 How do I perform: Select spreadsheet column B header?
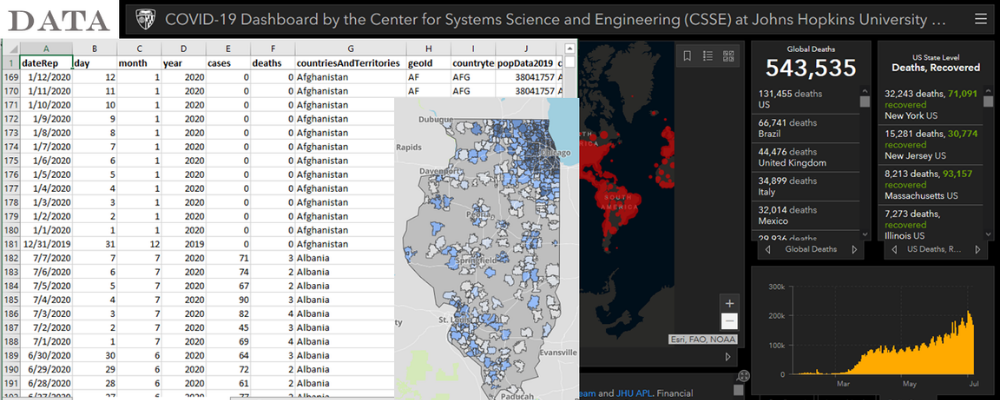pyautogui.click(x=94, y=48)
